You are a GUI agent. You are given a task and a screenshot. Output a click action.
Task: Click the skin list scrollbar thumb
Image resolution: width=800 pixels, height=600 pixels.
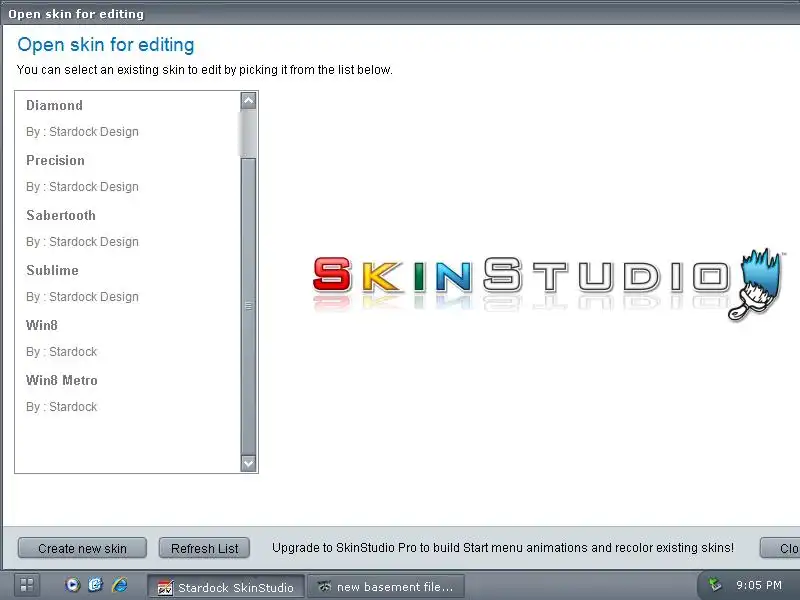tap(248, 306)
